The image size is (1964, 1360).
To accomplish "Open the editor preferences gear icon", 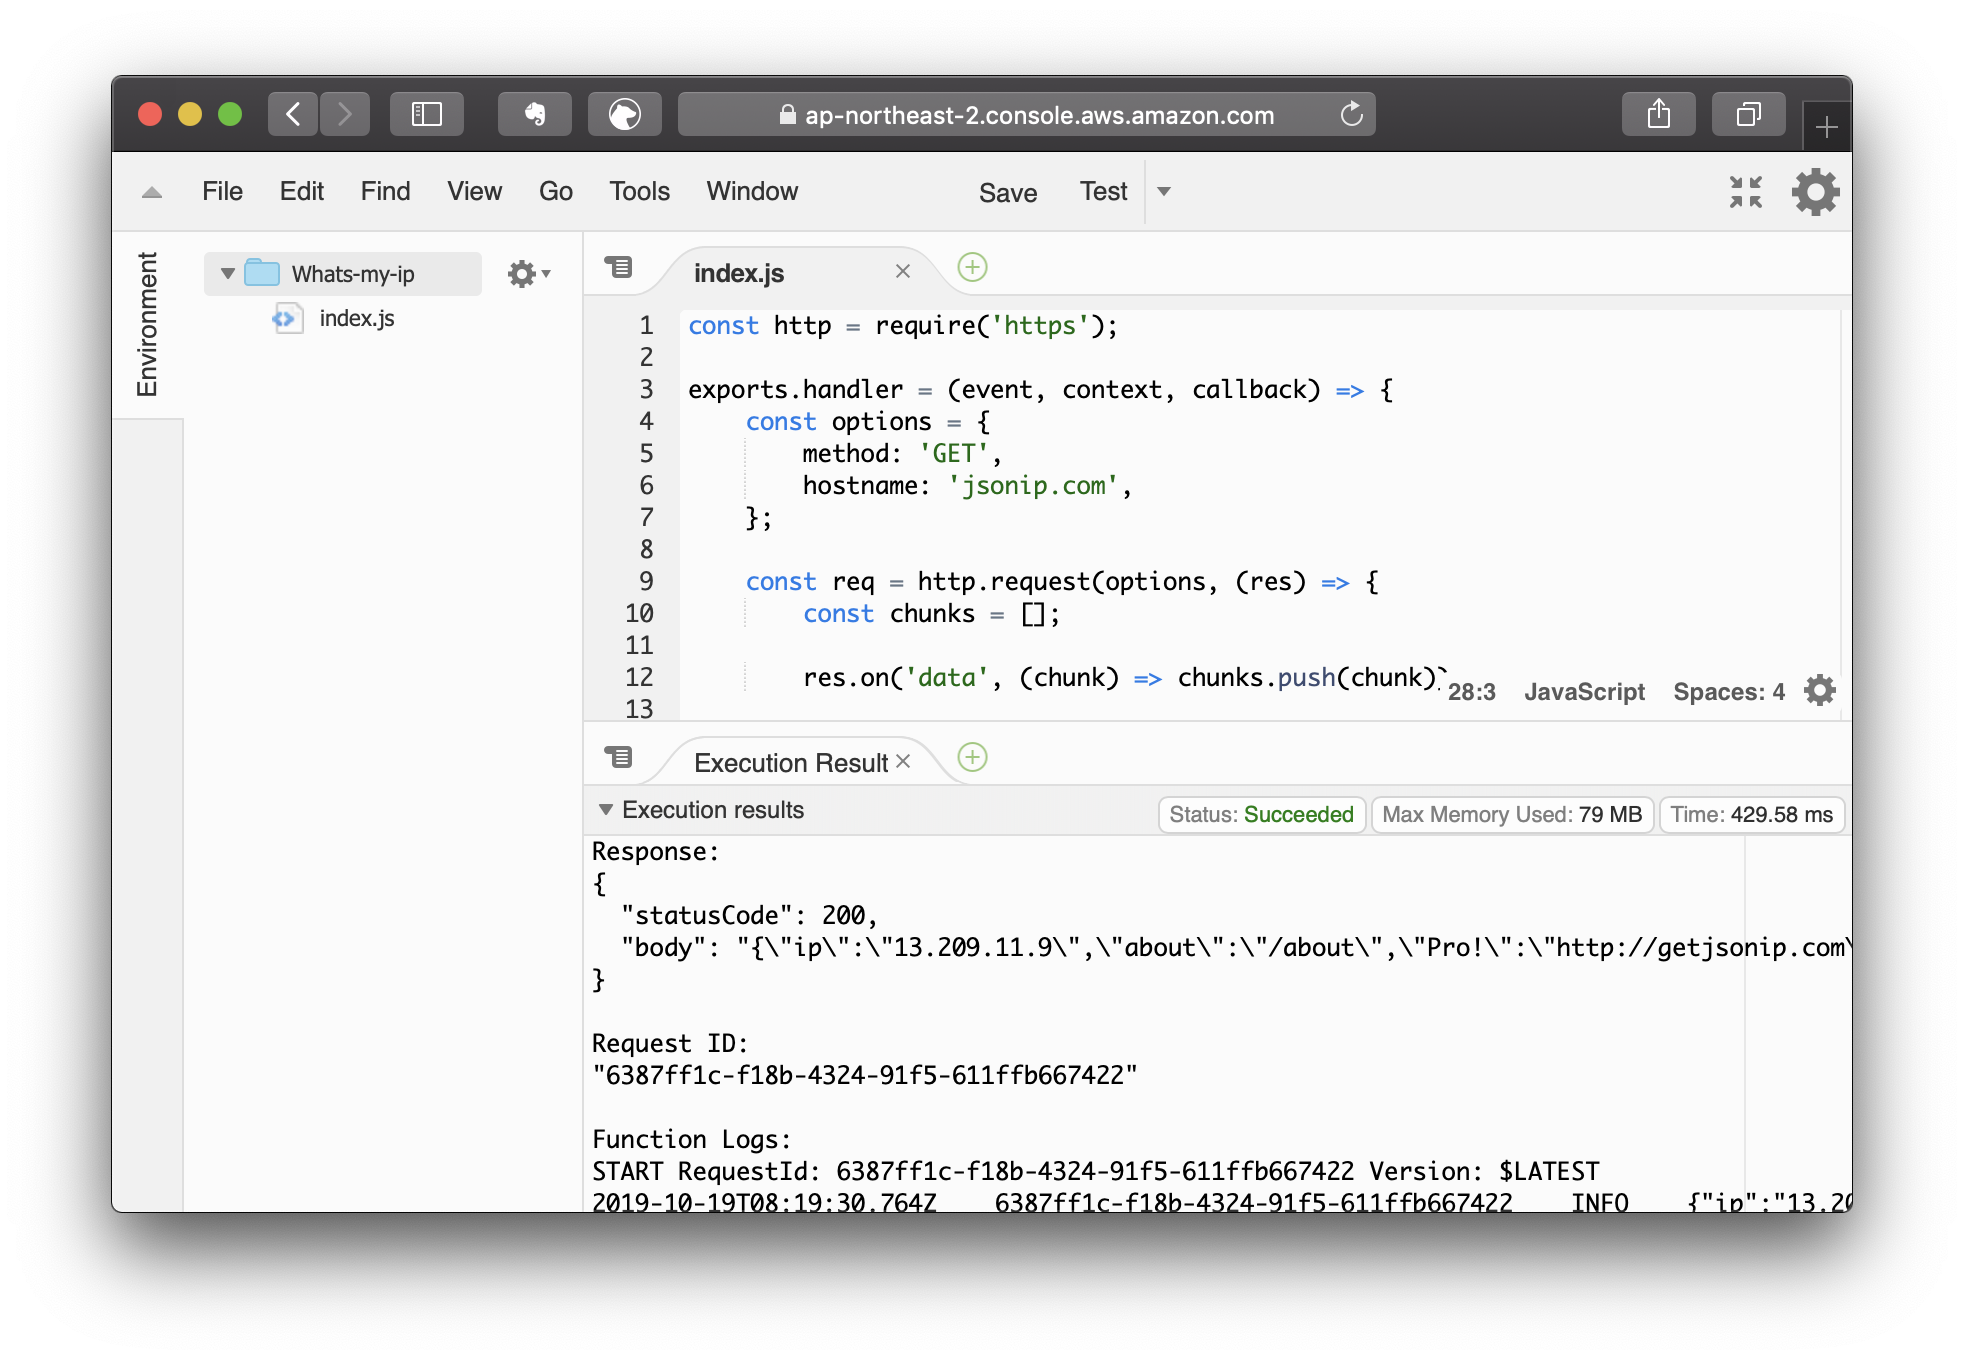I will [x=1815, y=192].
